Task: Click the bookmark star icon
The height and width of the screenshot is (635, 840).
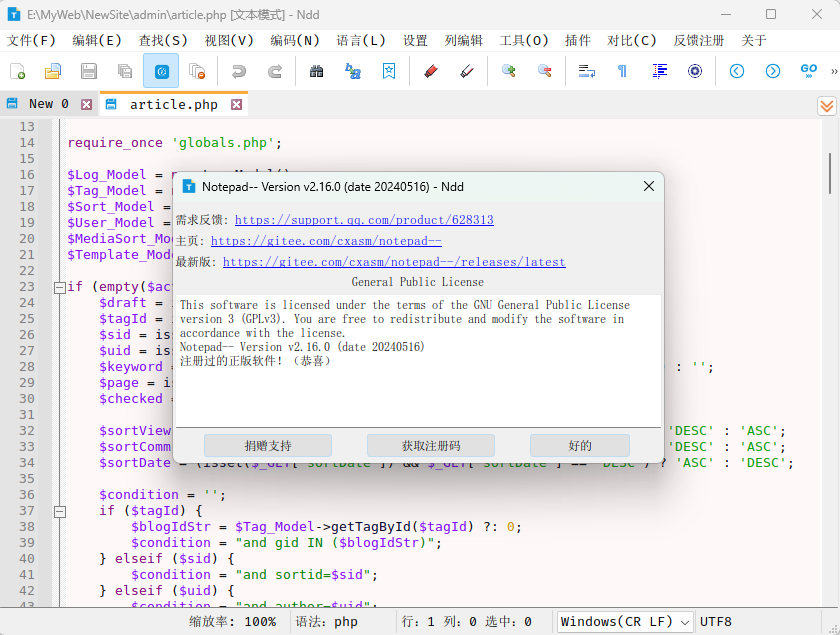Action: point(389,71)
